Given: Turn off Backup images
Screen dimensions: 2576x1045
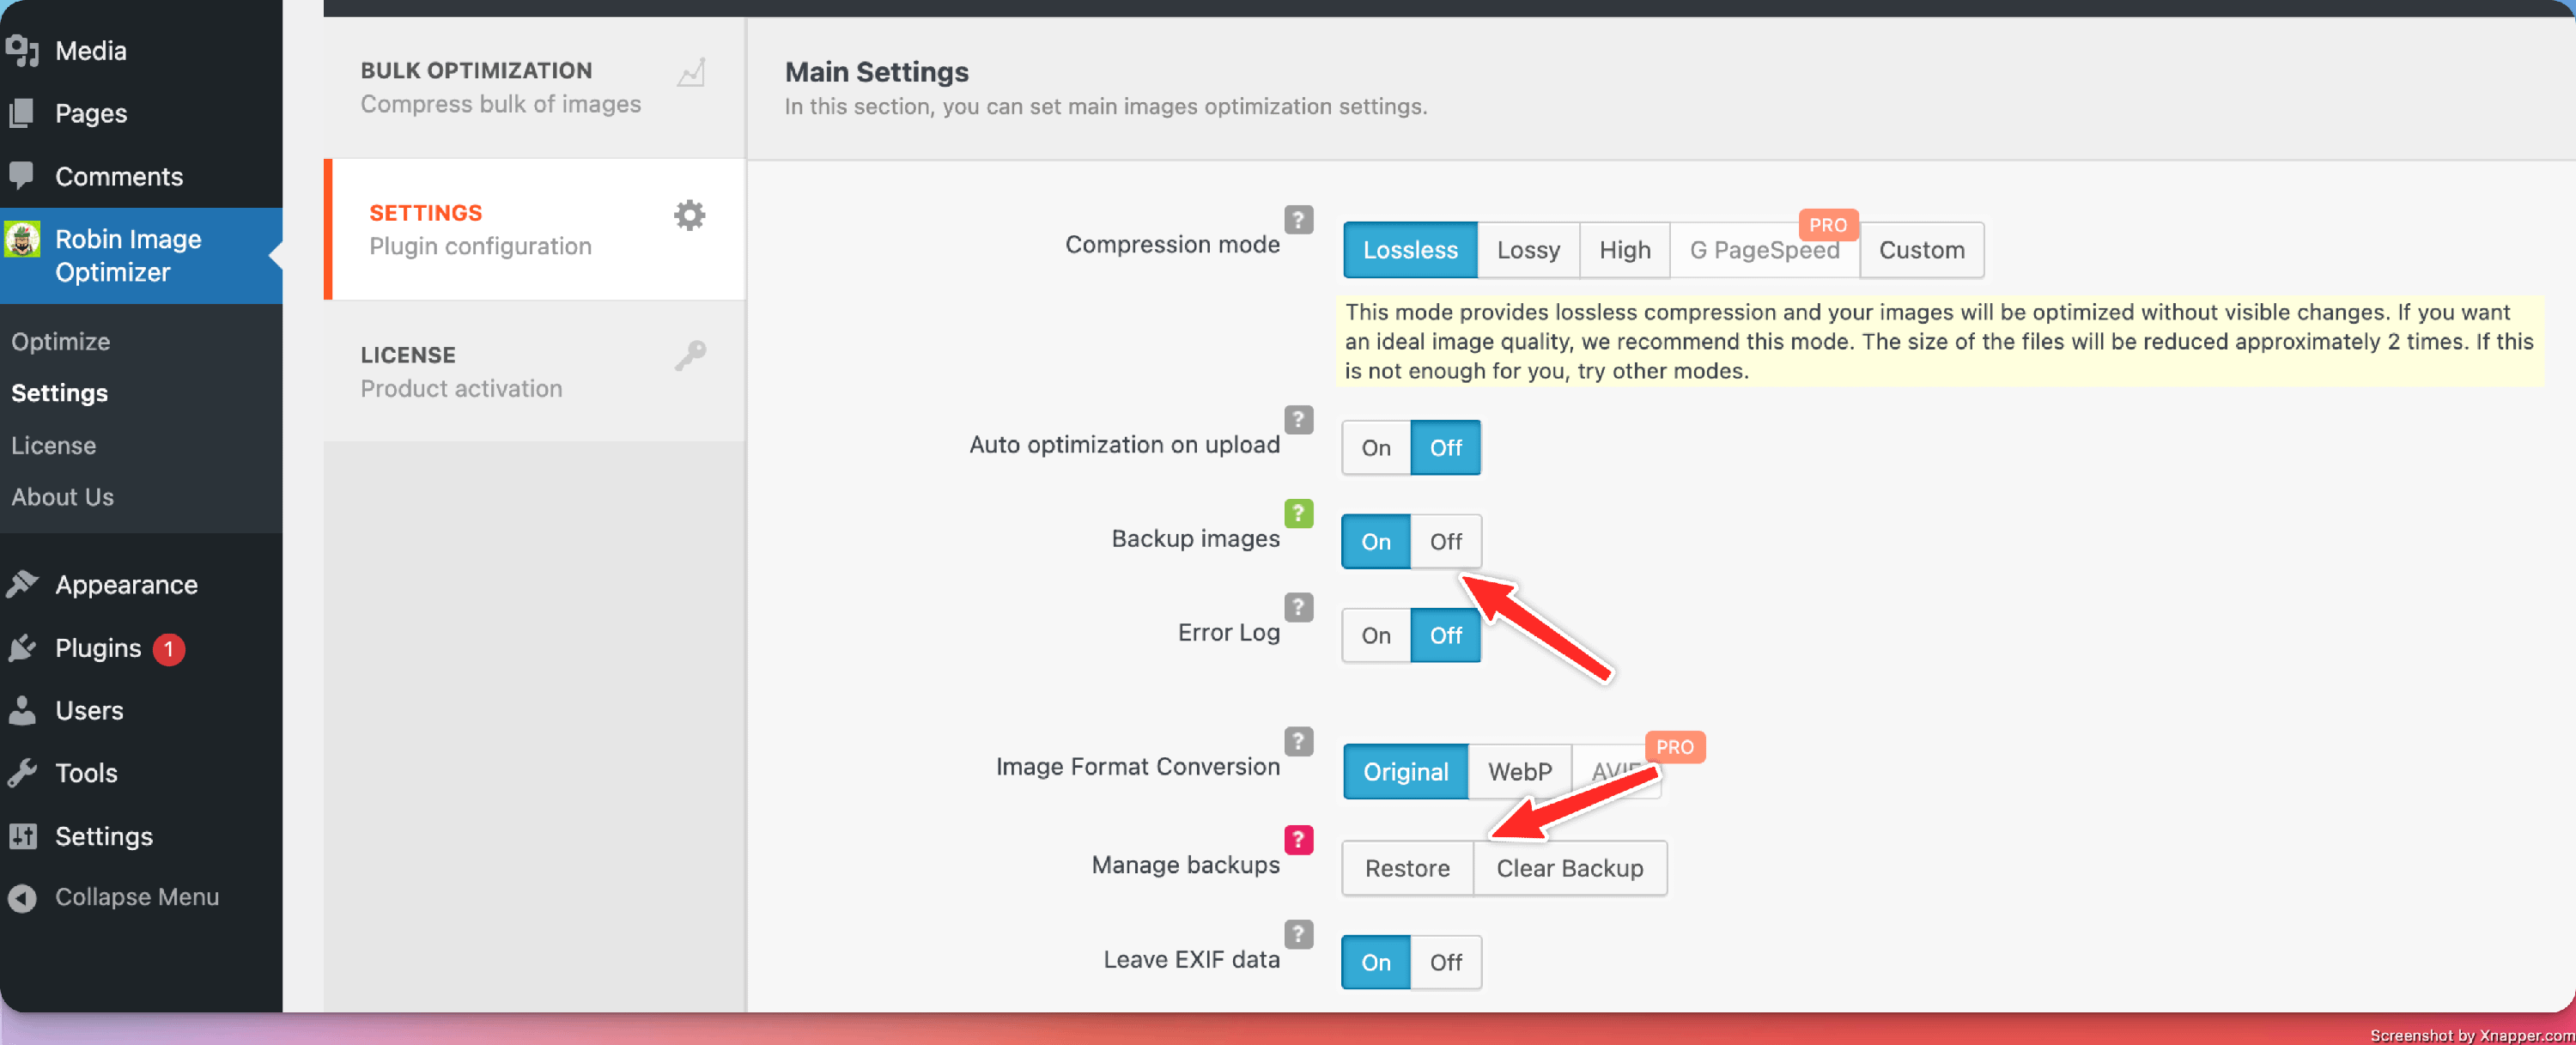Looking at the screenshot, I should [x=1445, y=541].
